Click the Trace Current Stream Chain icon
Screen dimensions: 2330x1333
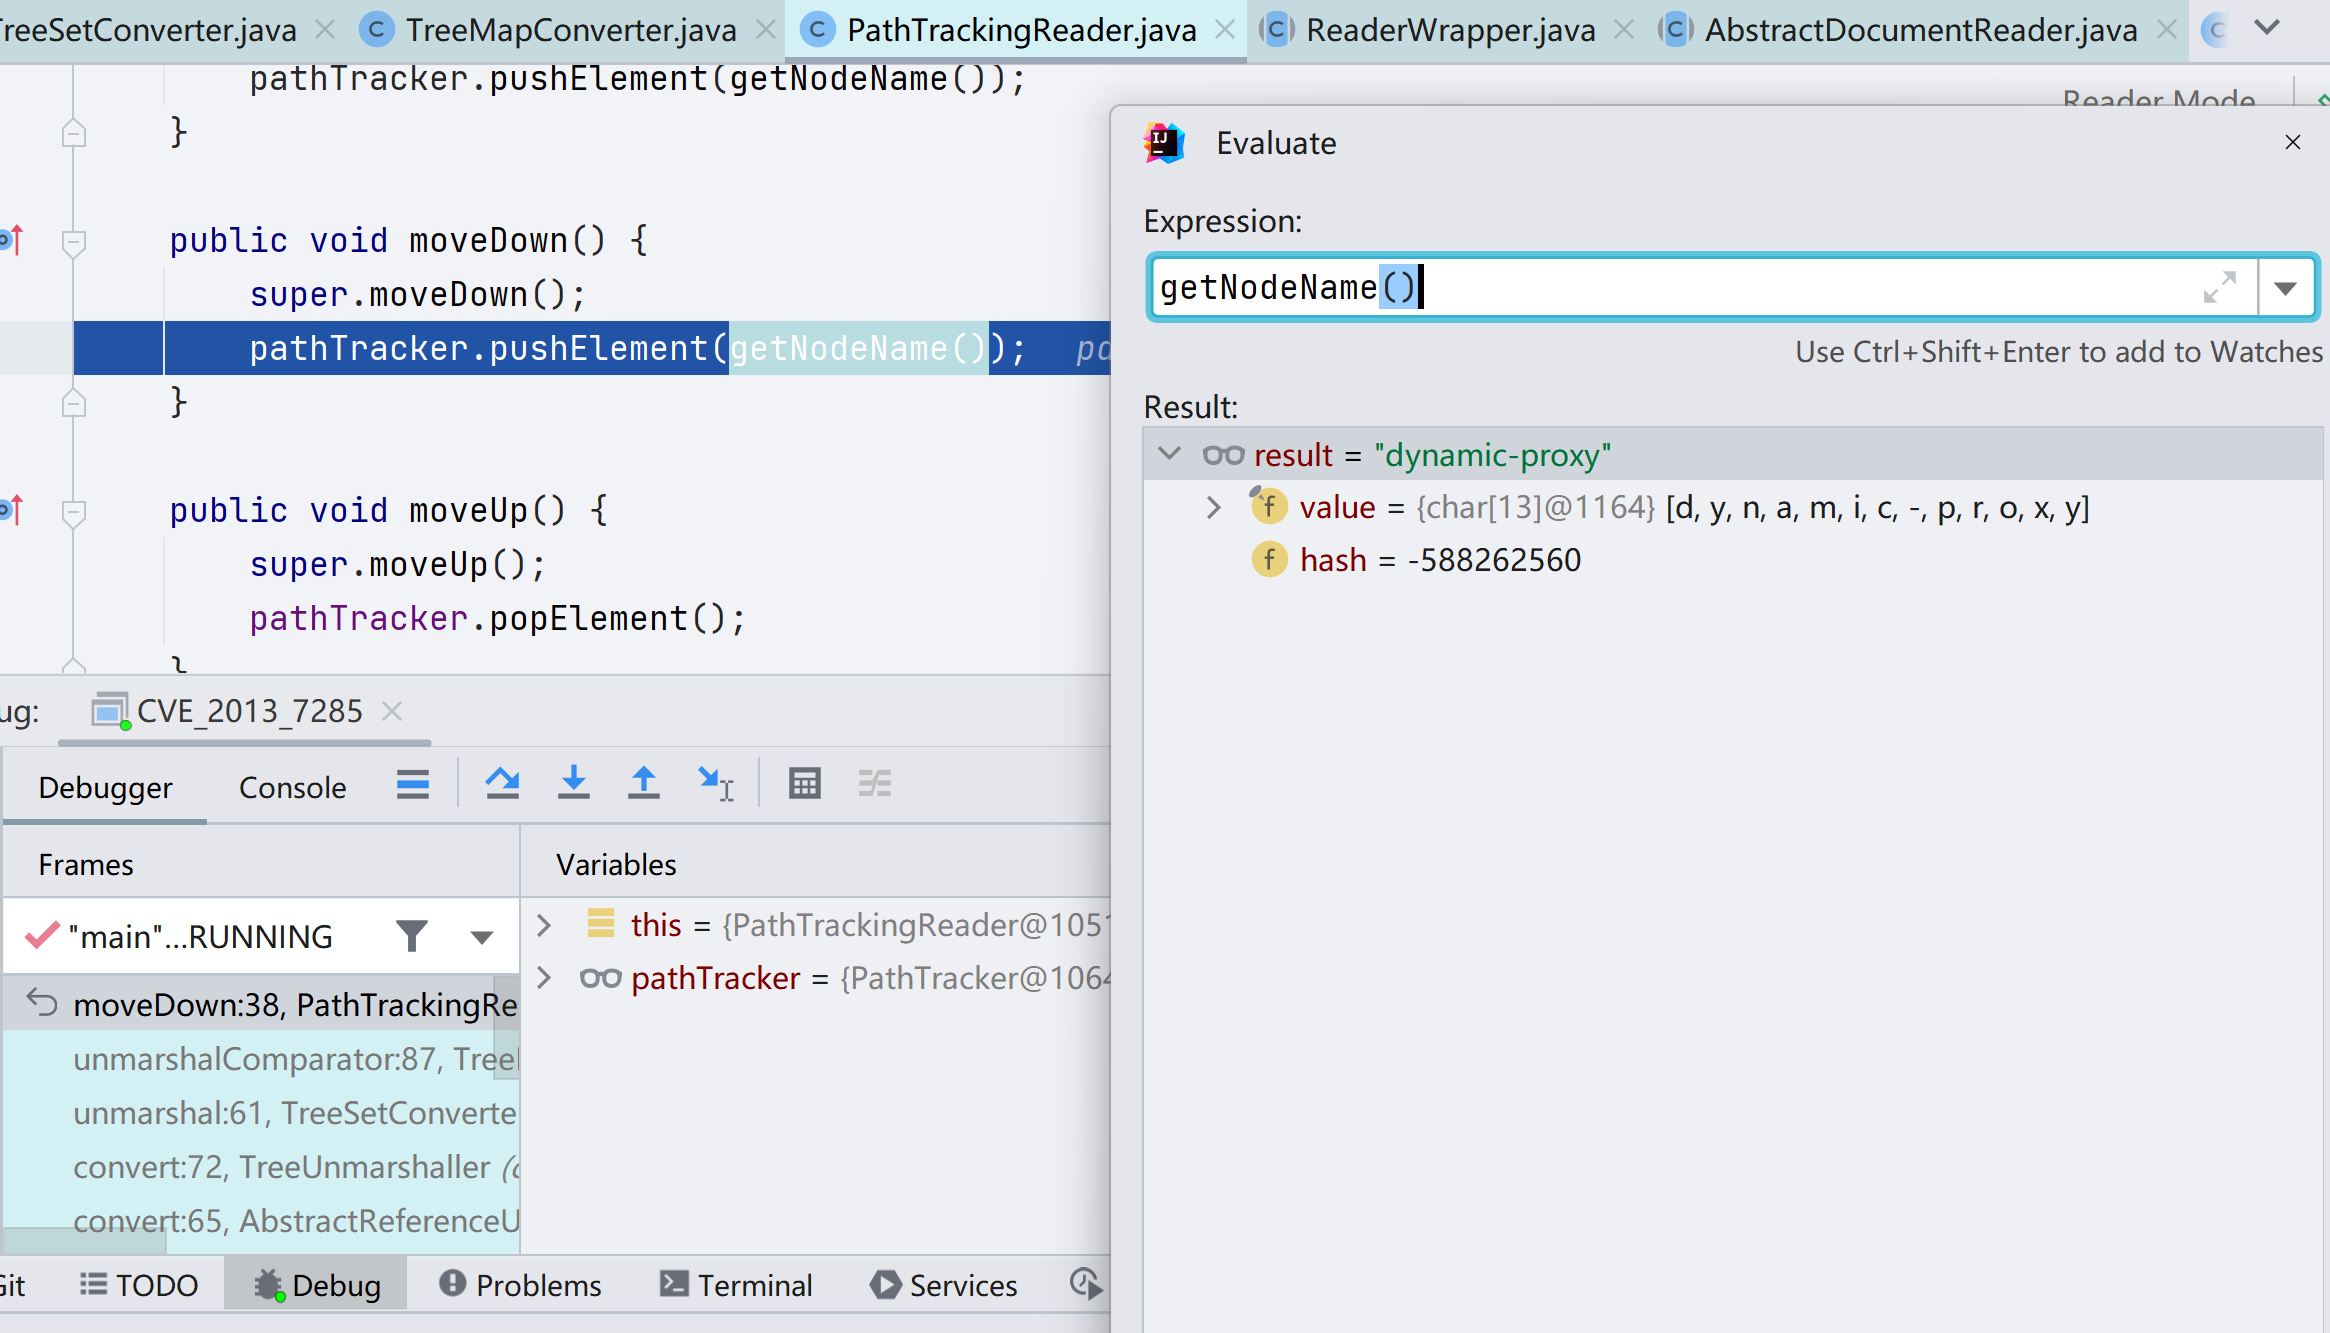[x=874, y=784]
